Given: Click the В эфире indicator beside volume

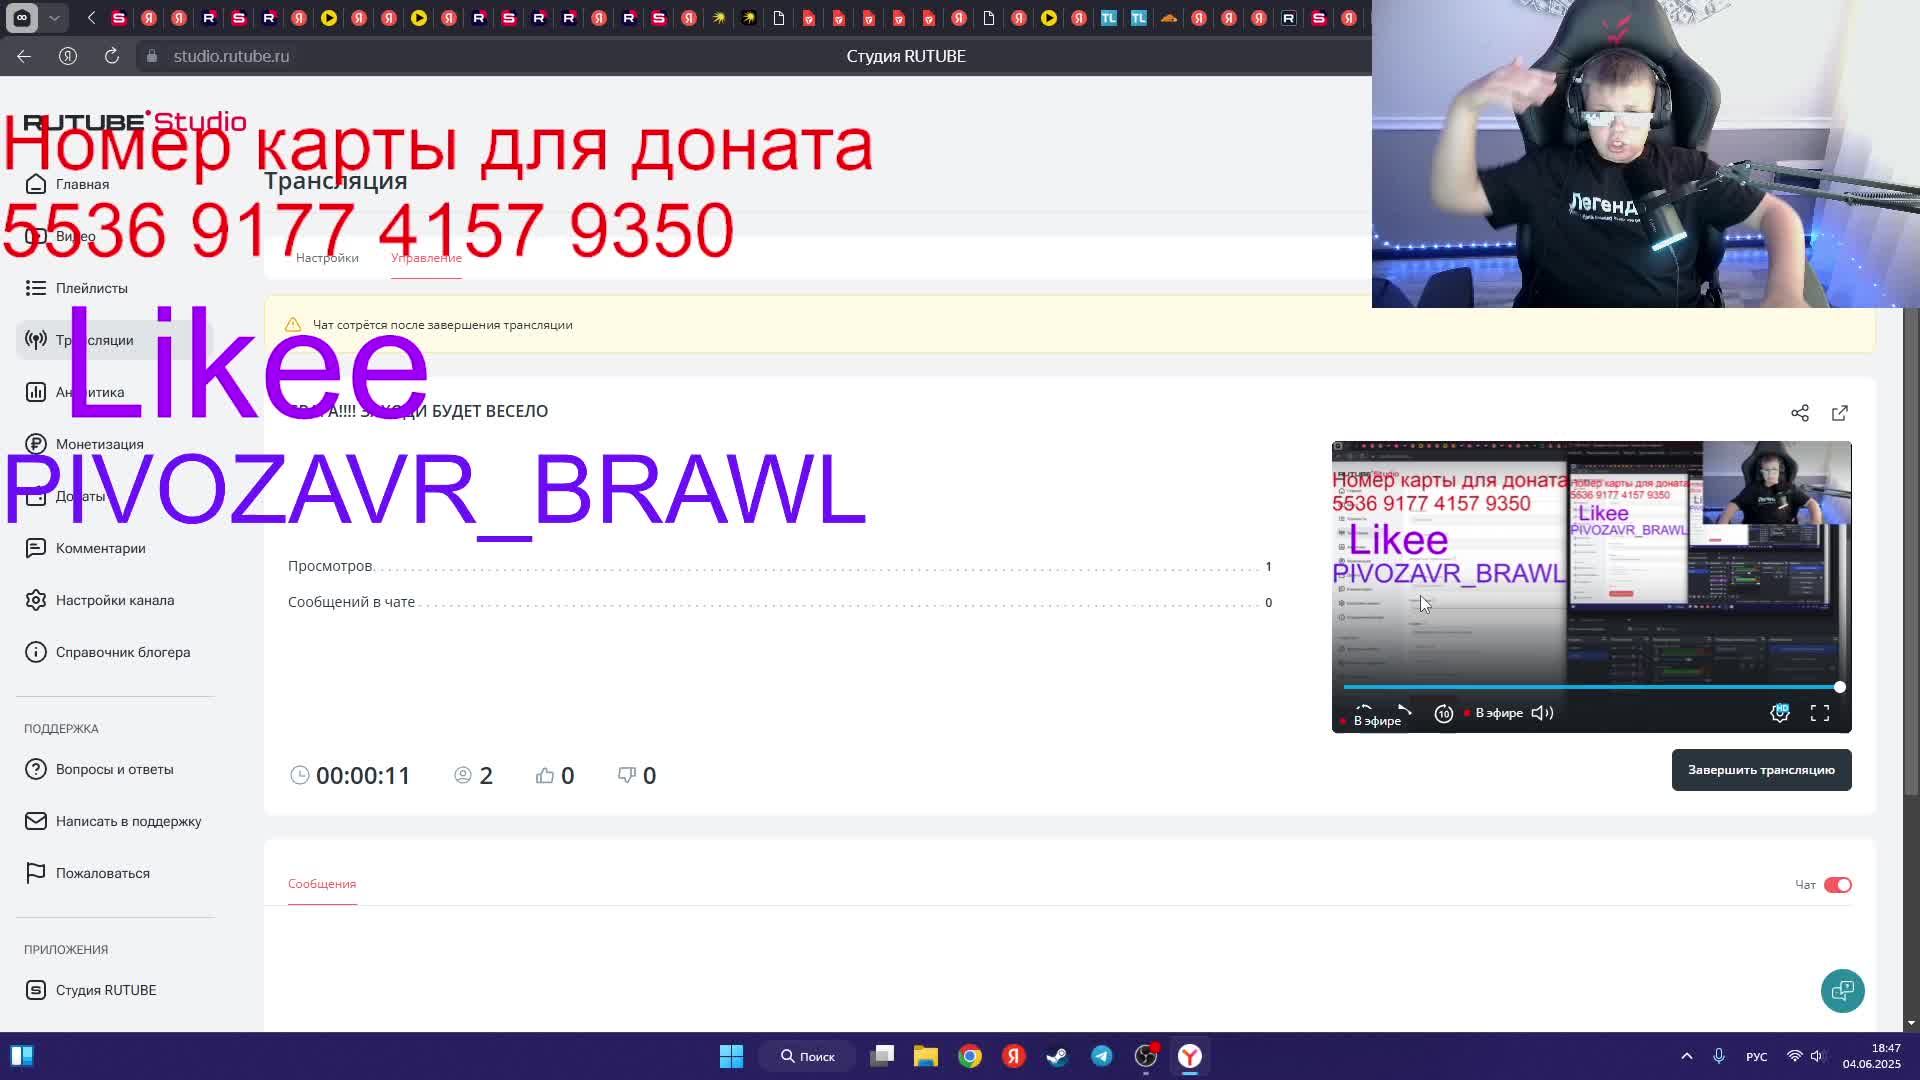Looking at the screenshot, I should point(1493,713).
